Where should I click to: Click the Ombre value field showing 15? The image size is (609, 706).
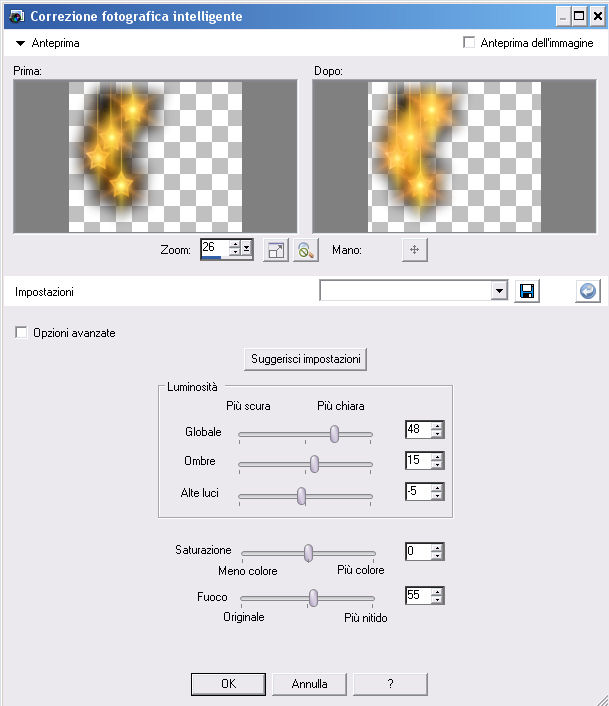point(418,461)
